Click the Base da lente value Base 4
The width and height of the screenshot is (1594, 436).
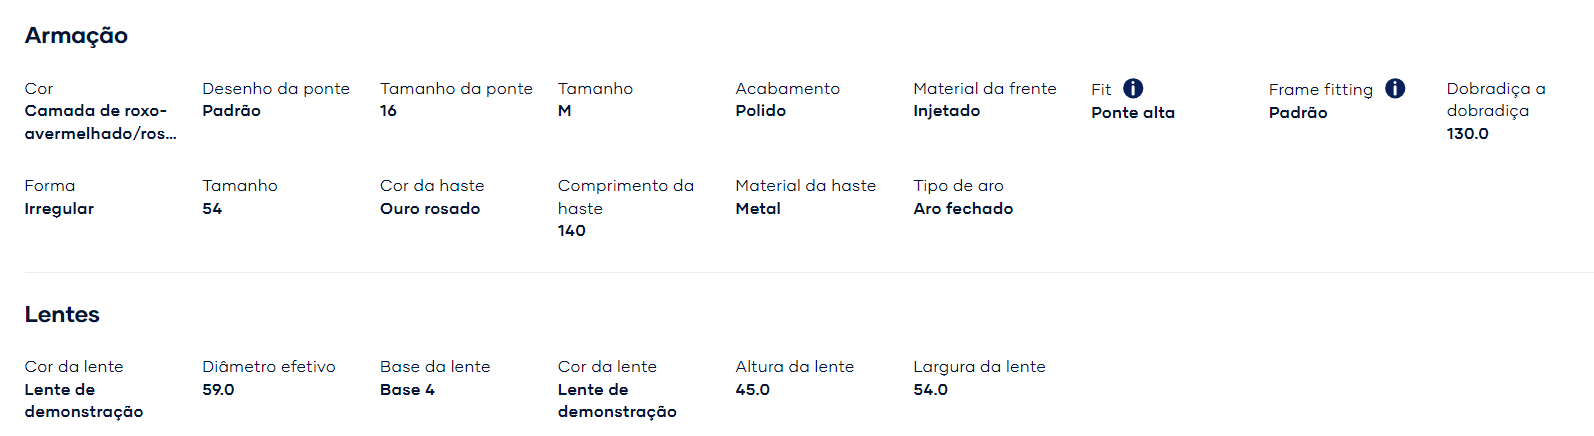click(407, 390)
